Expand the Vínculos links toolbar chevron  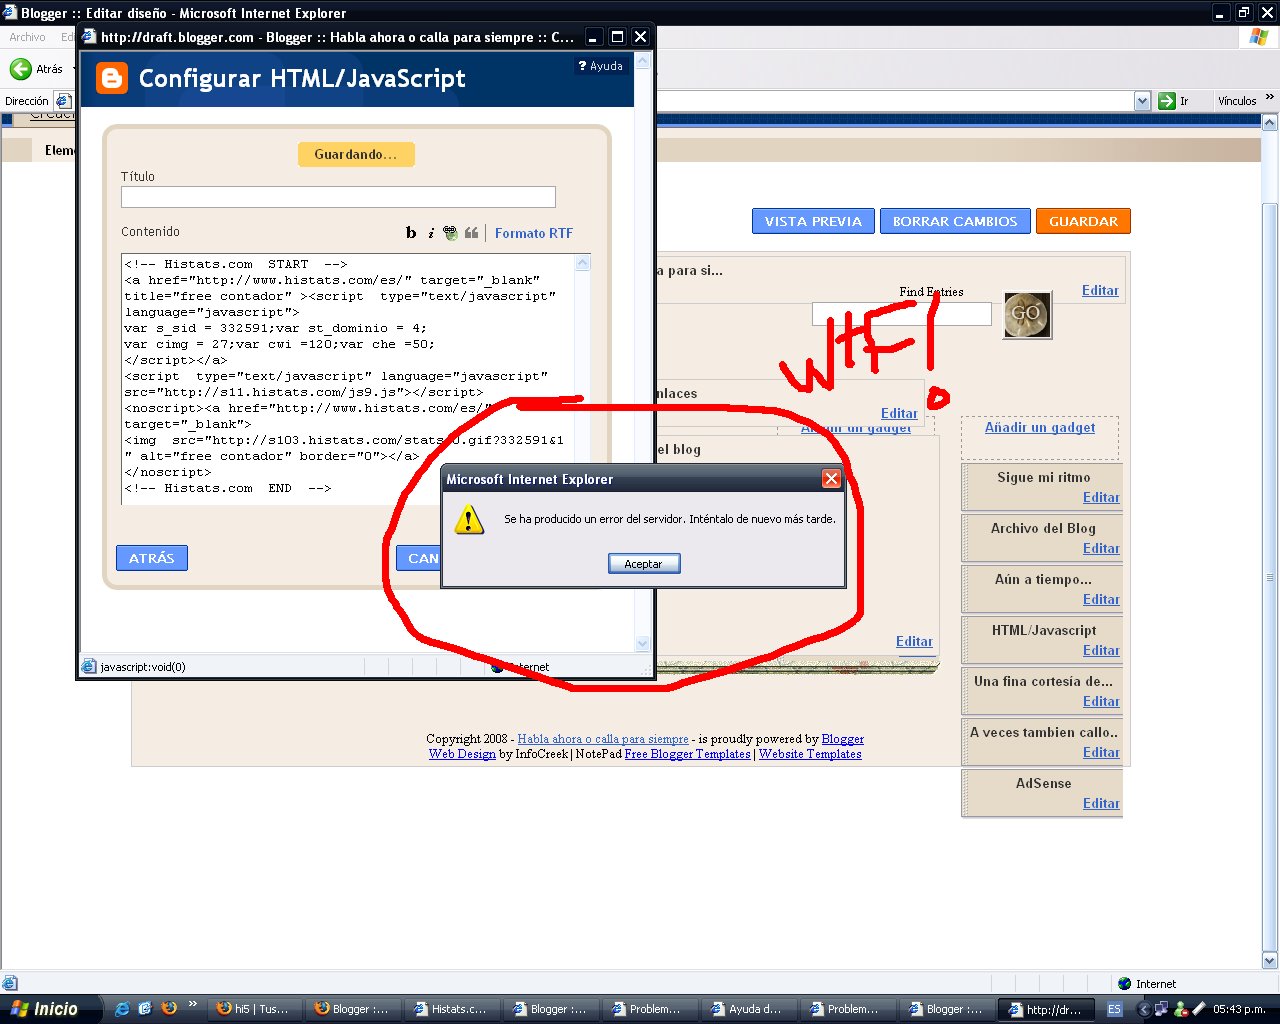1270,98
